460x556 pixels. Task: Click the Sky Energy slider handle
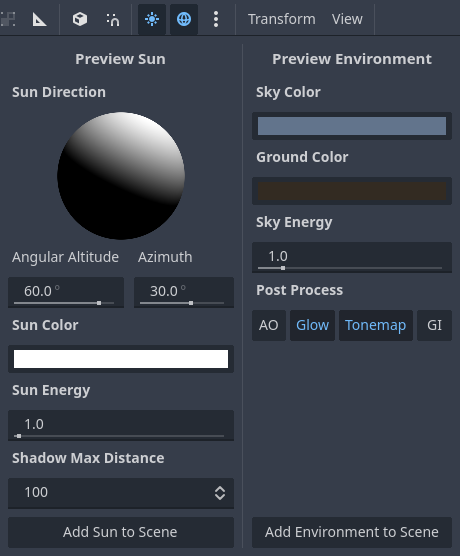point(283,268)
